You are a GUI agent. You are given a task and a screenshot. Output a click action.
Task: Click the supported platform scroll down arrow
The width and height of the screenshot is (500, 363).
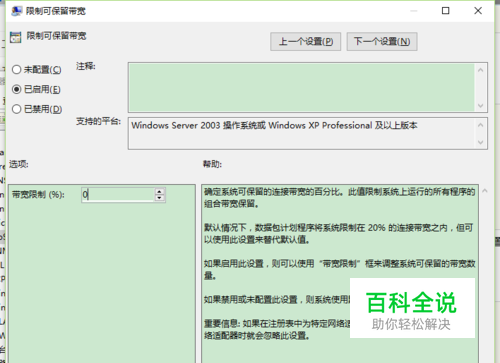pos(480,142)
